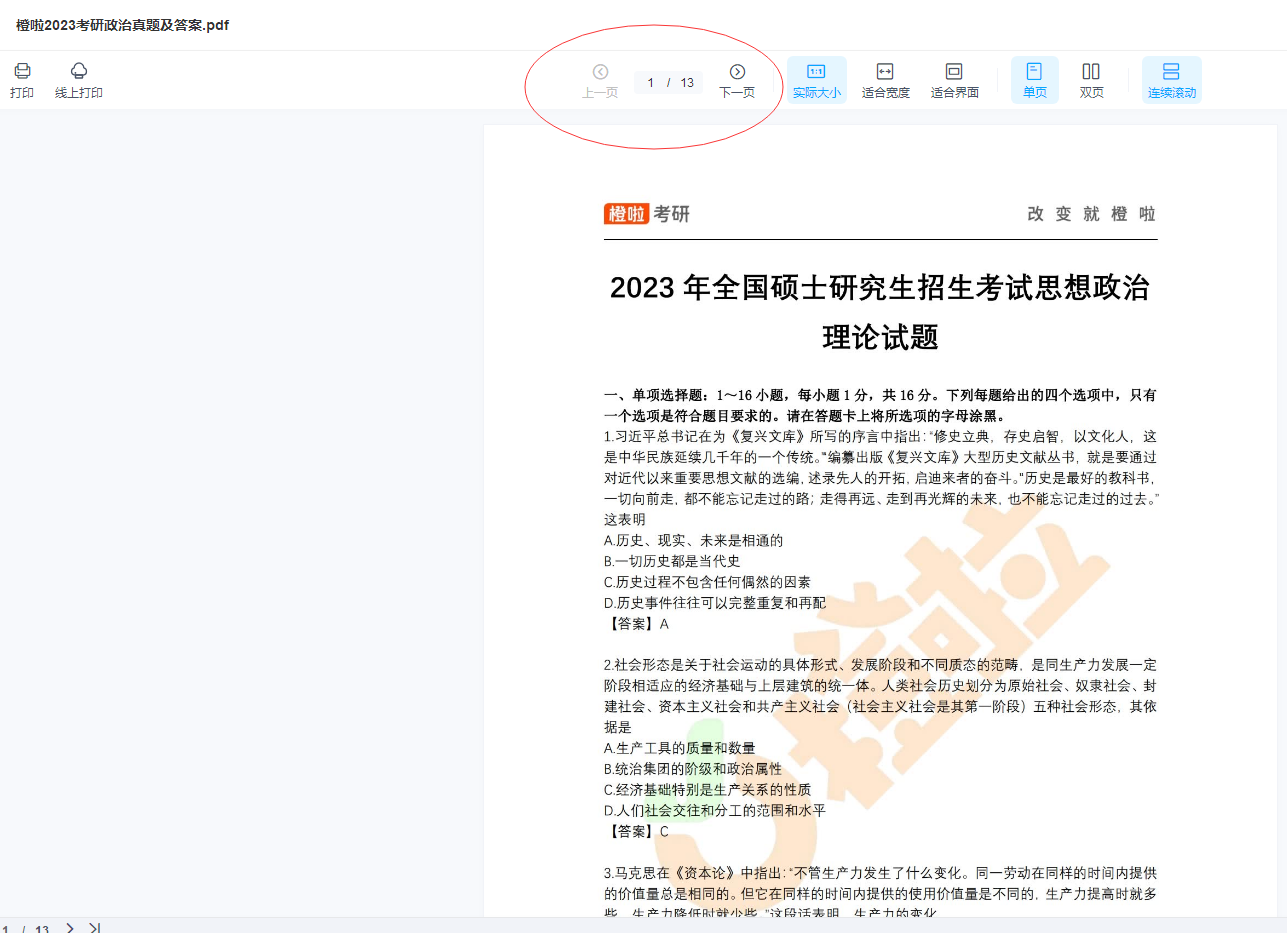Click 改变就橙啦 slogan in page header
This screenshot has width=1287, height=933.
click(x=1091, y=214)
